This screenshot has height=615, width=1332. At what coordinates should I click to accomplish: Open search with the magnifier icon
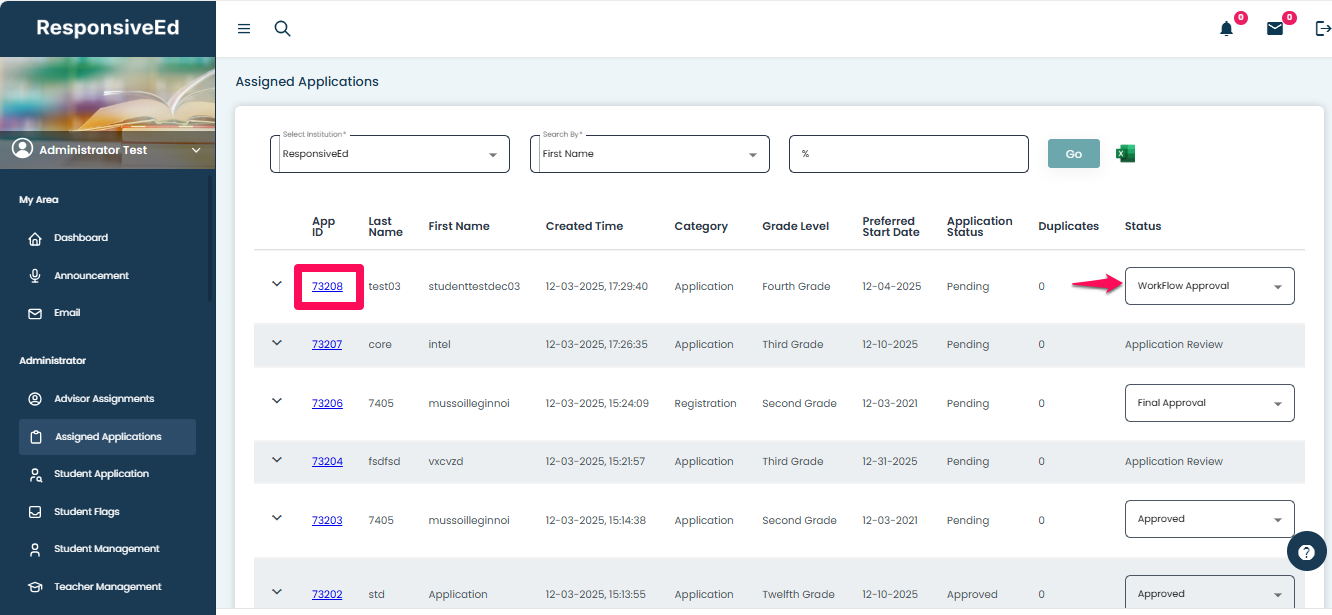tap(283, 29)
